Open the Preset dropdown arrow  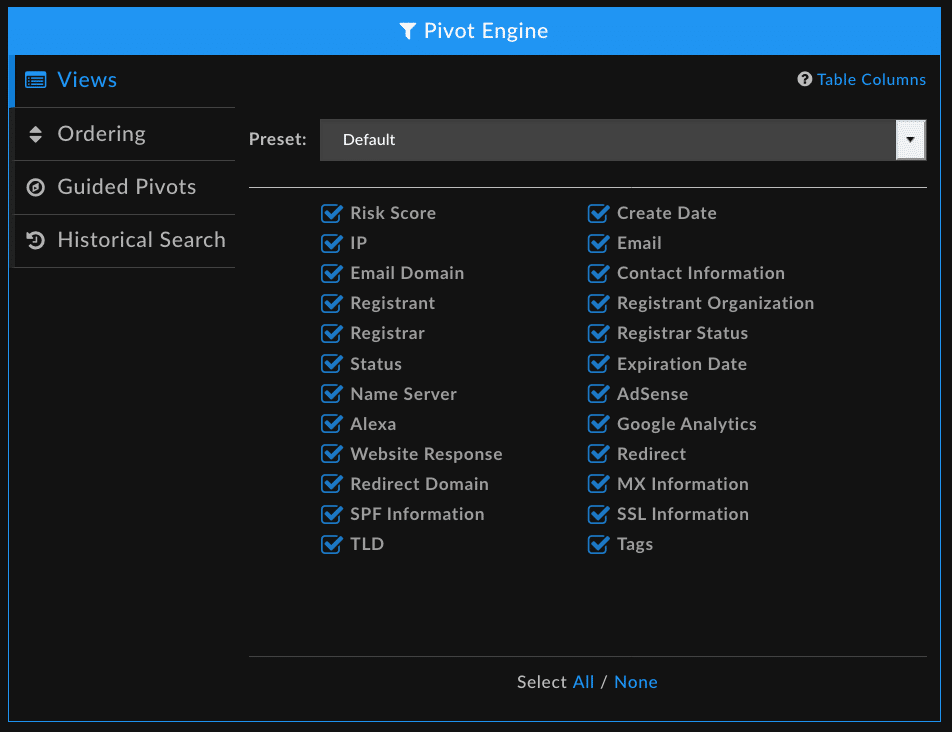click(x=910, y=140)
